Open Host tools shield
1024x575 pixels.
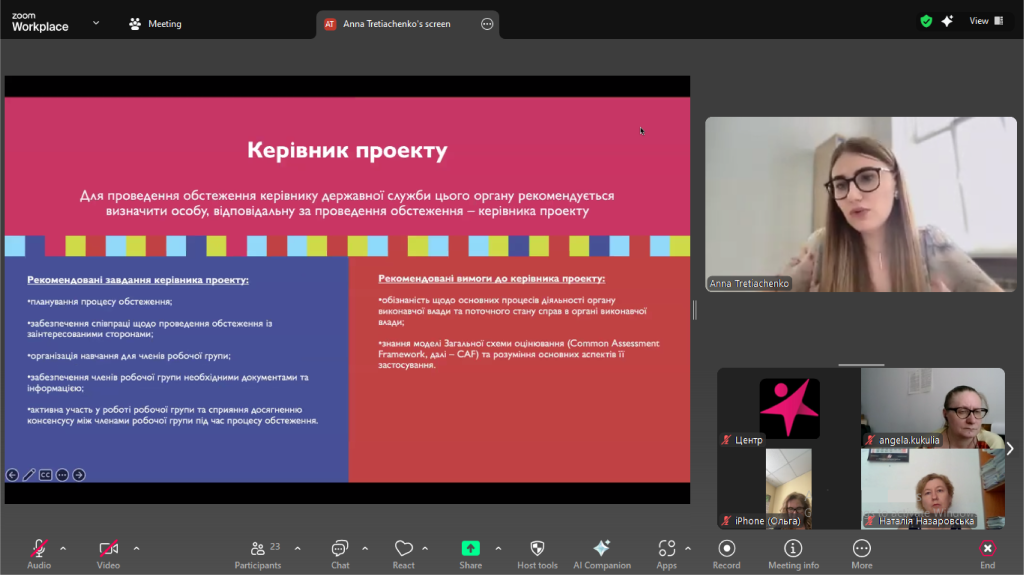click(x=537, y=554)
